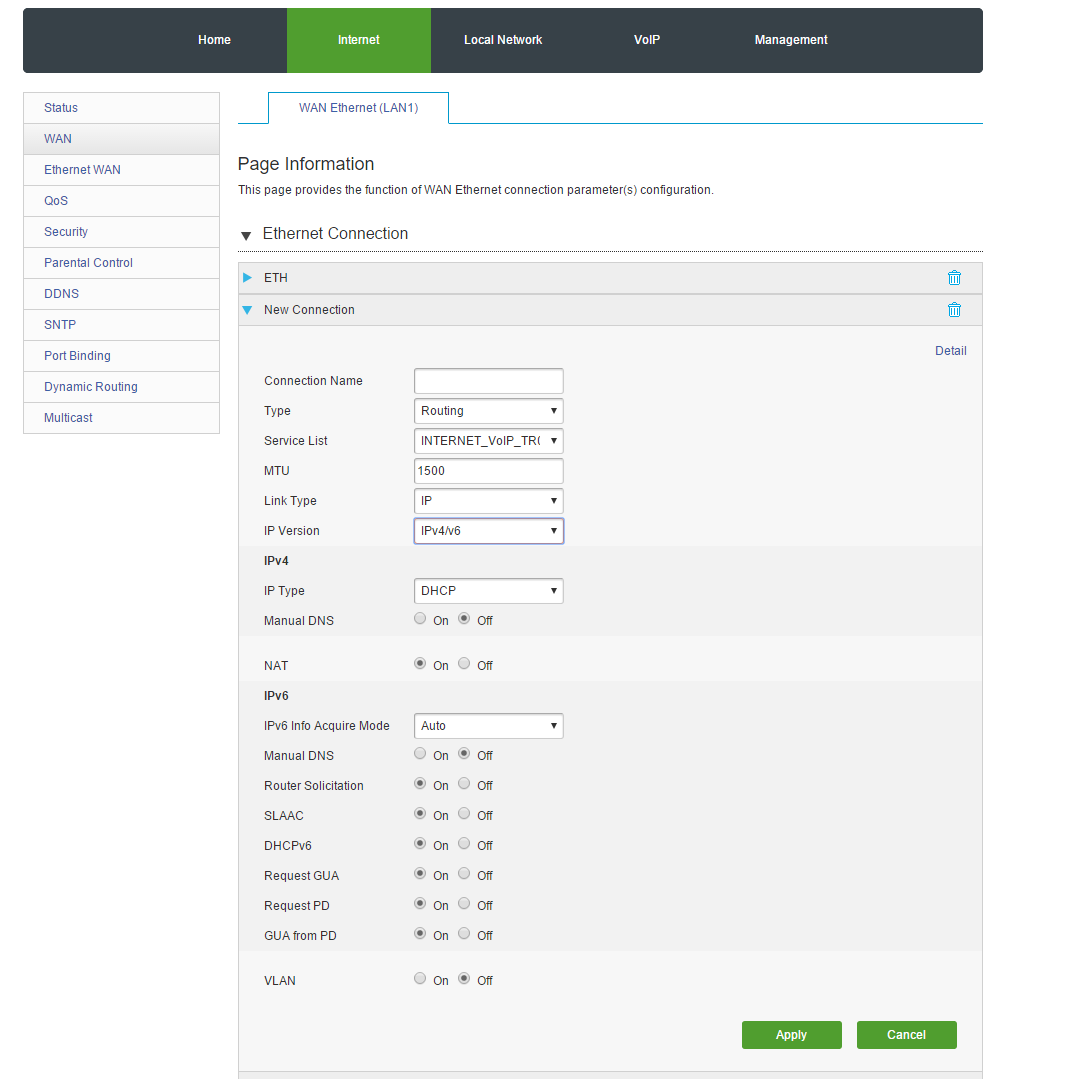This screenshot has height=1079, width=1083.
Task: Open WAN in the sidebar
Action: [x=122, y=139]
